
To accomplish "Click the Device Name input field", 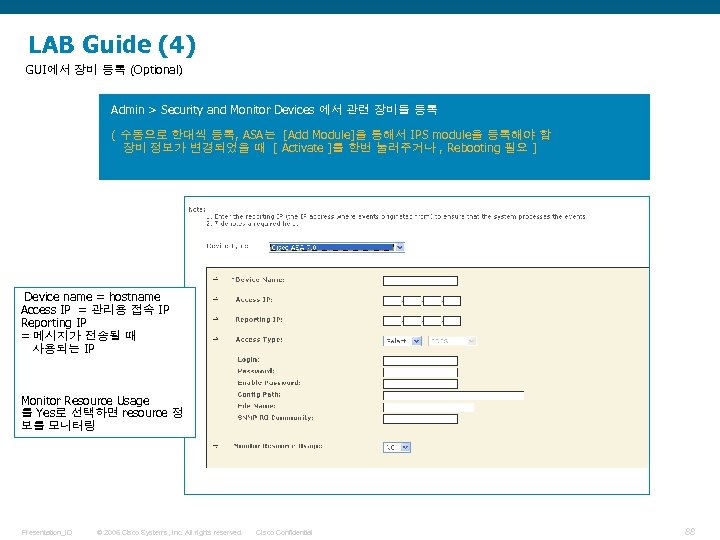I will 420,281.
